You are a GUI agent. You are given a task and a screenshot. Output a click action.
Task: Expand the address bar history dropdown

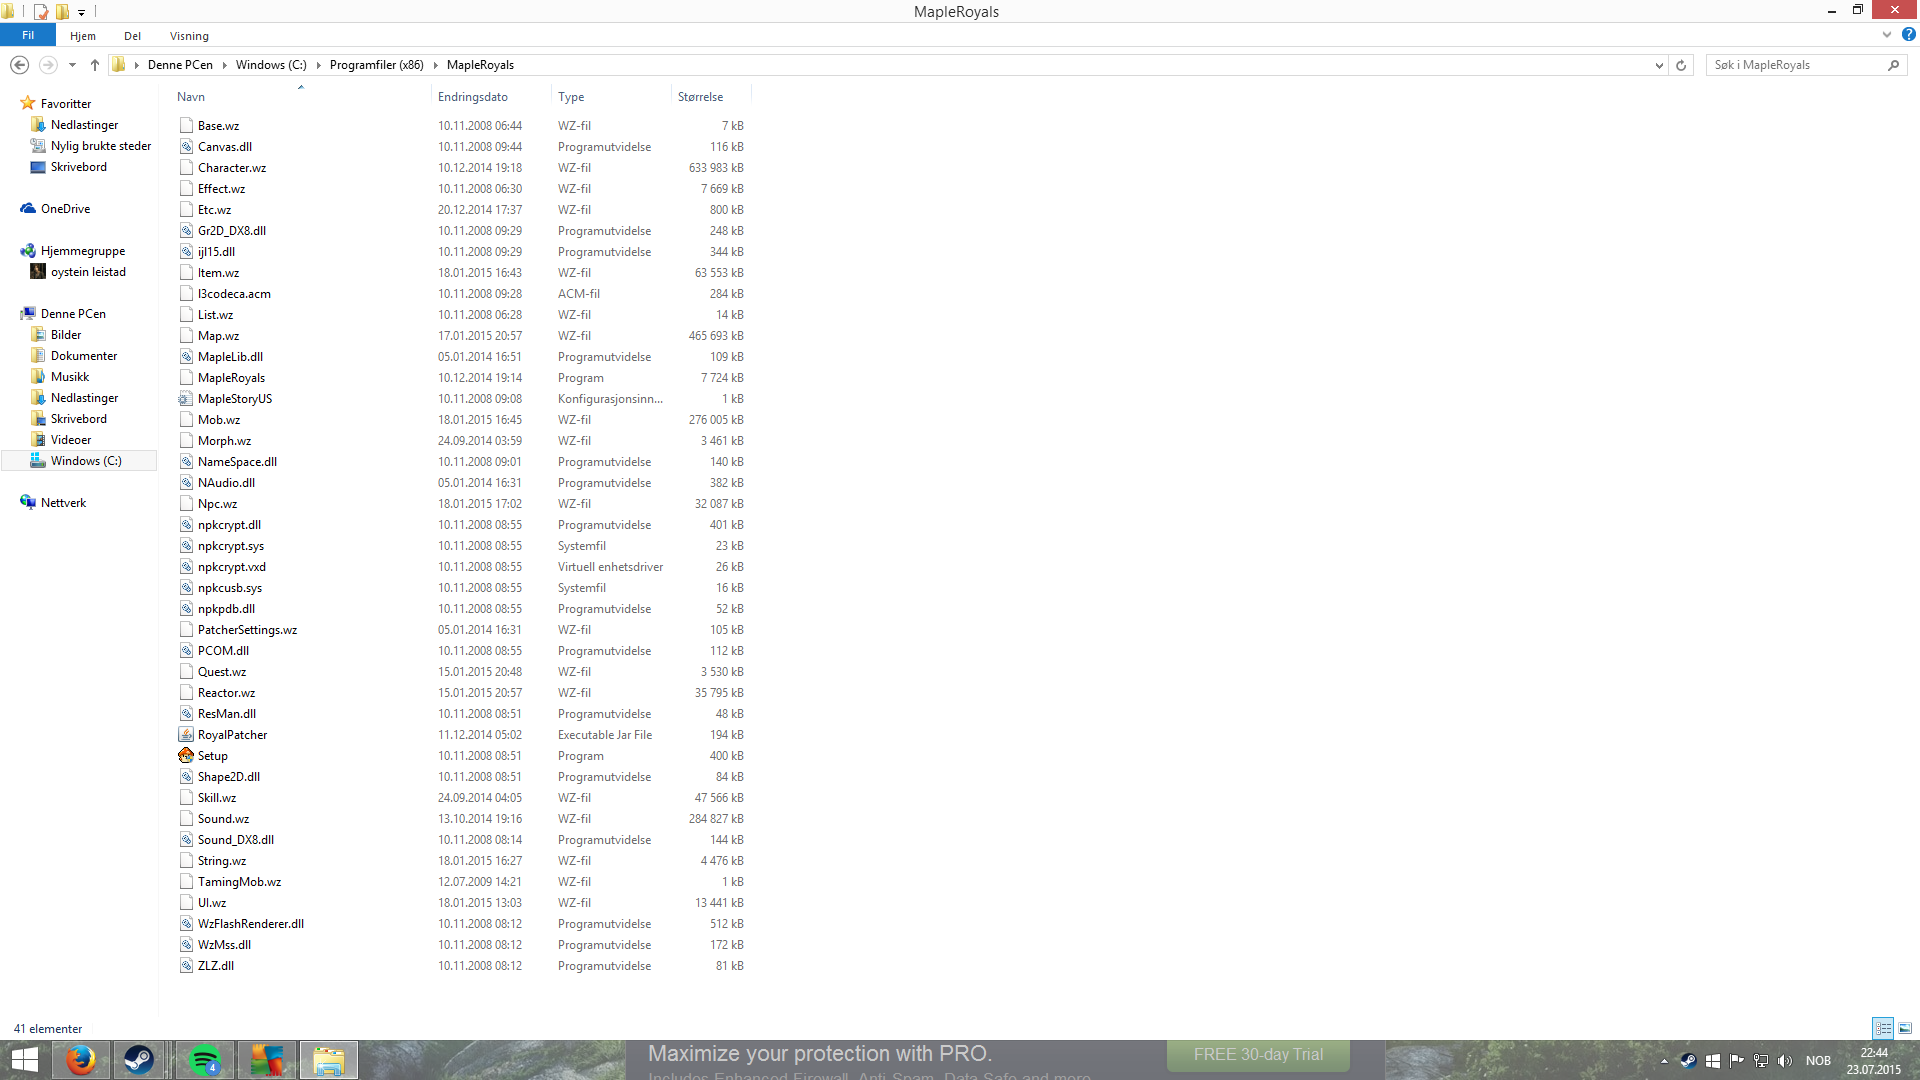pyautogui.click(x=1659, y=65)
